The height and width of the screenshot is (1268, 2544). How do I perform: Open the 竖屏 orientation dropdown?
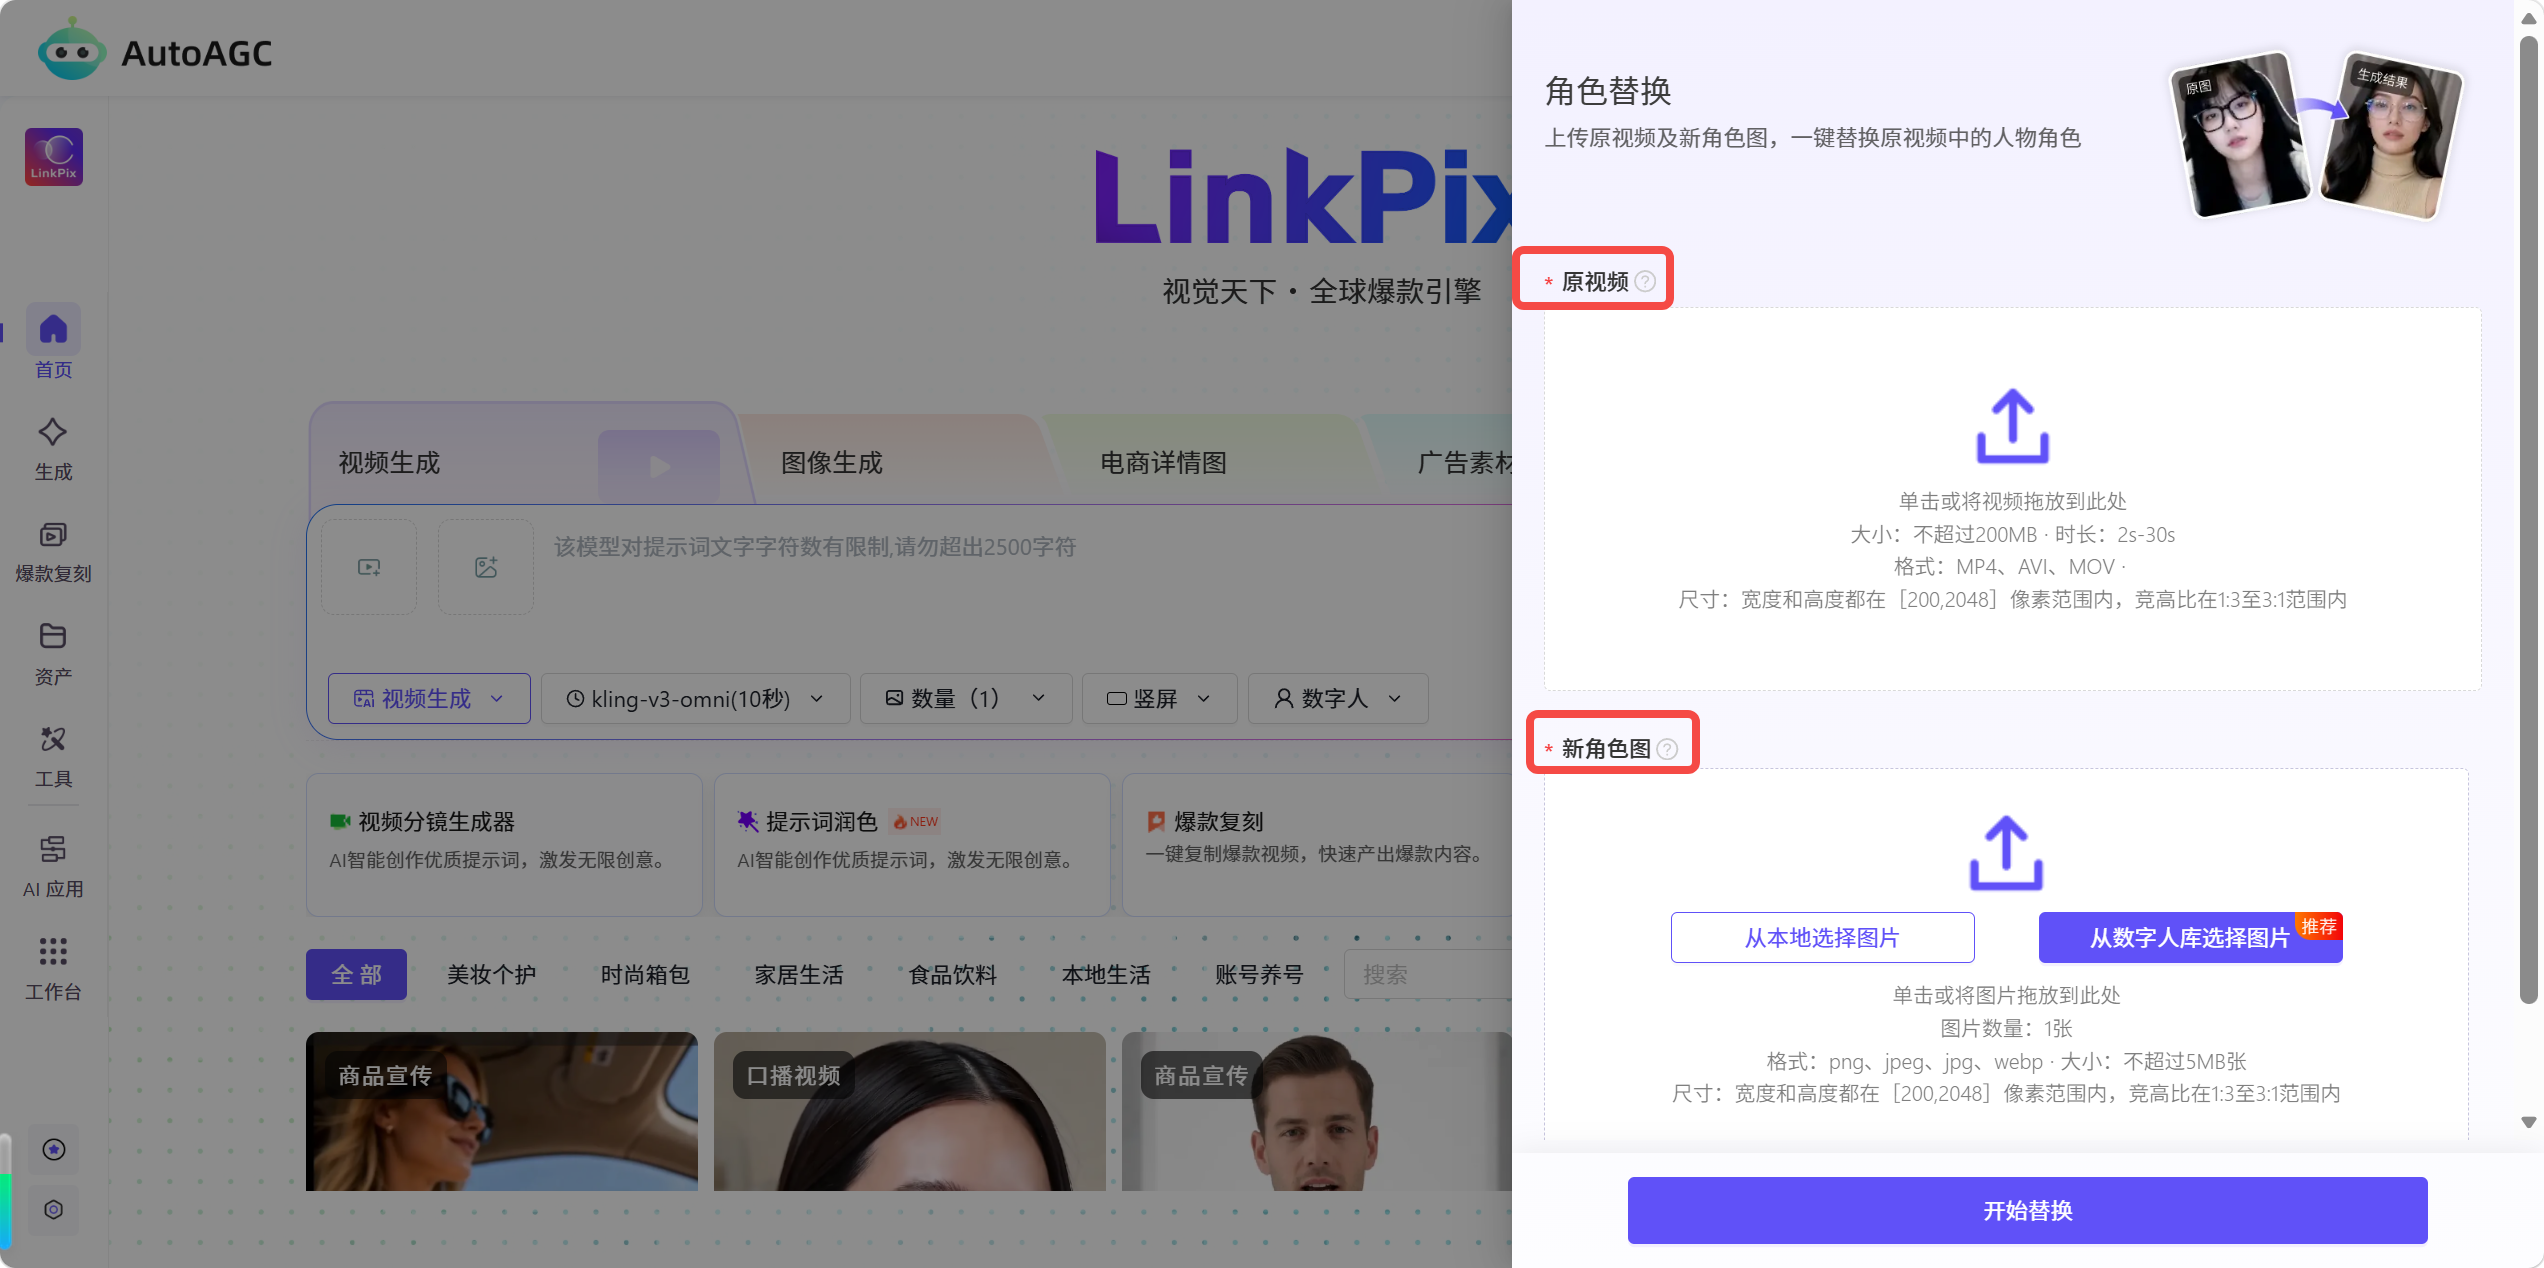point(1159,698)
